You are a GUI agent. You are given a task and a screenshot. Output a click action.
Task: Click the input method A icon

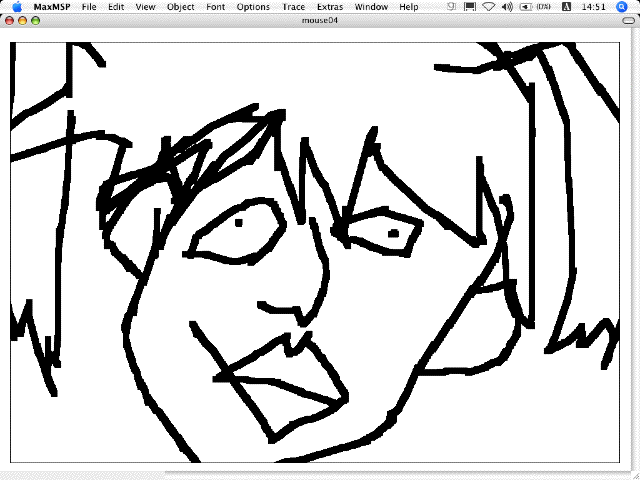567,7
